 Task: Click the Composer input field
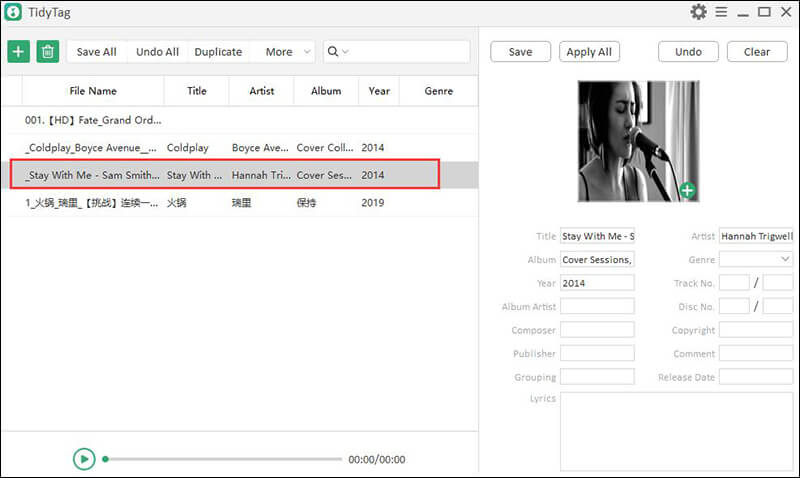(597, 330)
